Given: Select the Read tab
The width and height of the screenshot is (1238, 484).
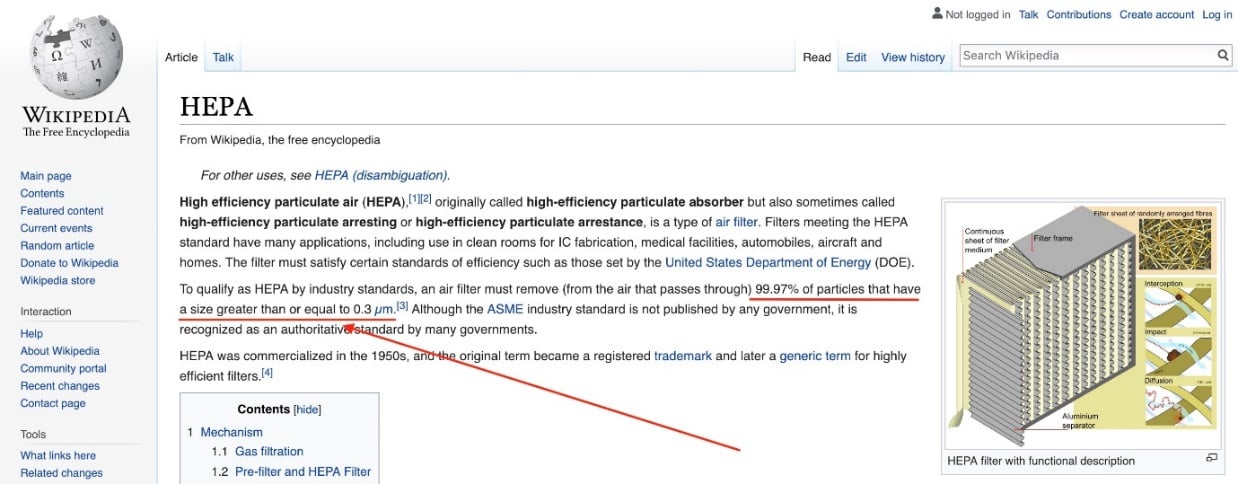Looking at the screenshot, I should coord(817,57).
